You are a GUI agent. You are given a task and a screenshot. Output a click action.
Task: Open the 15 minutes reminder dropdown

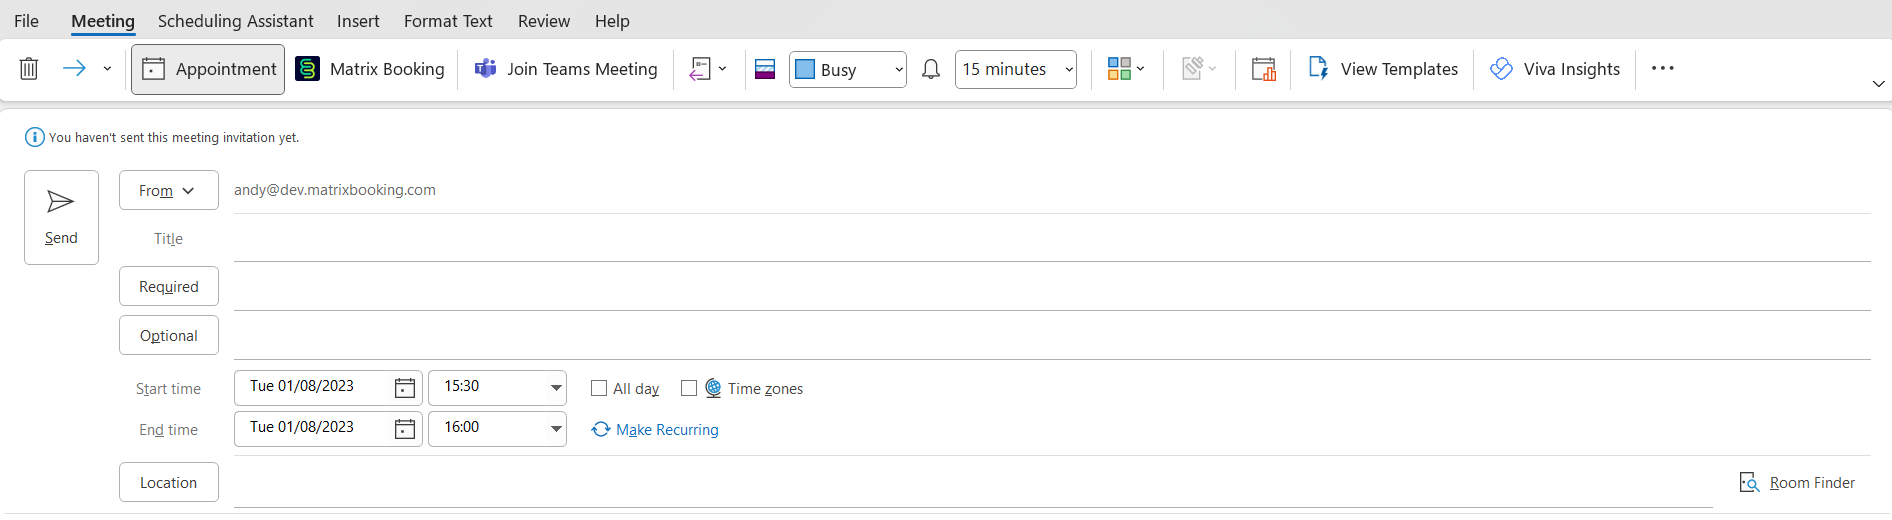[x=1068, y=69]
